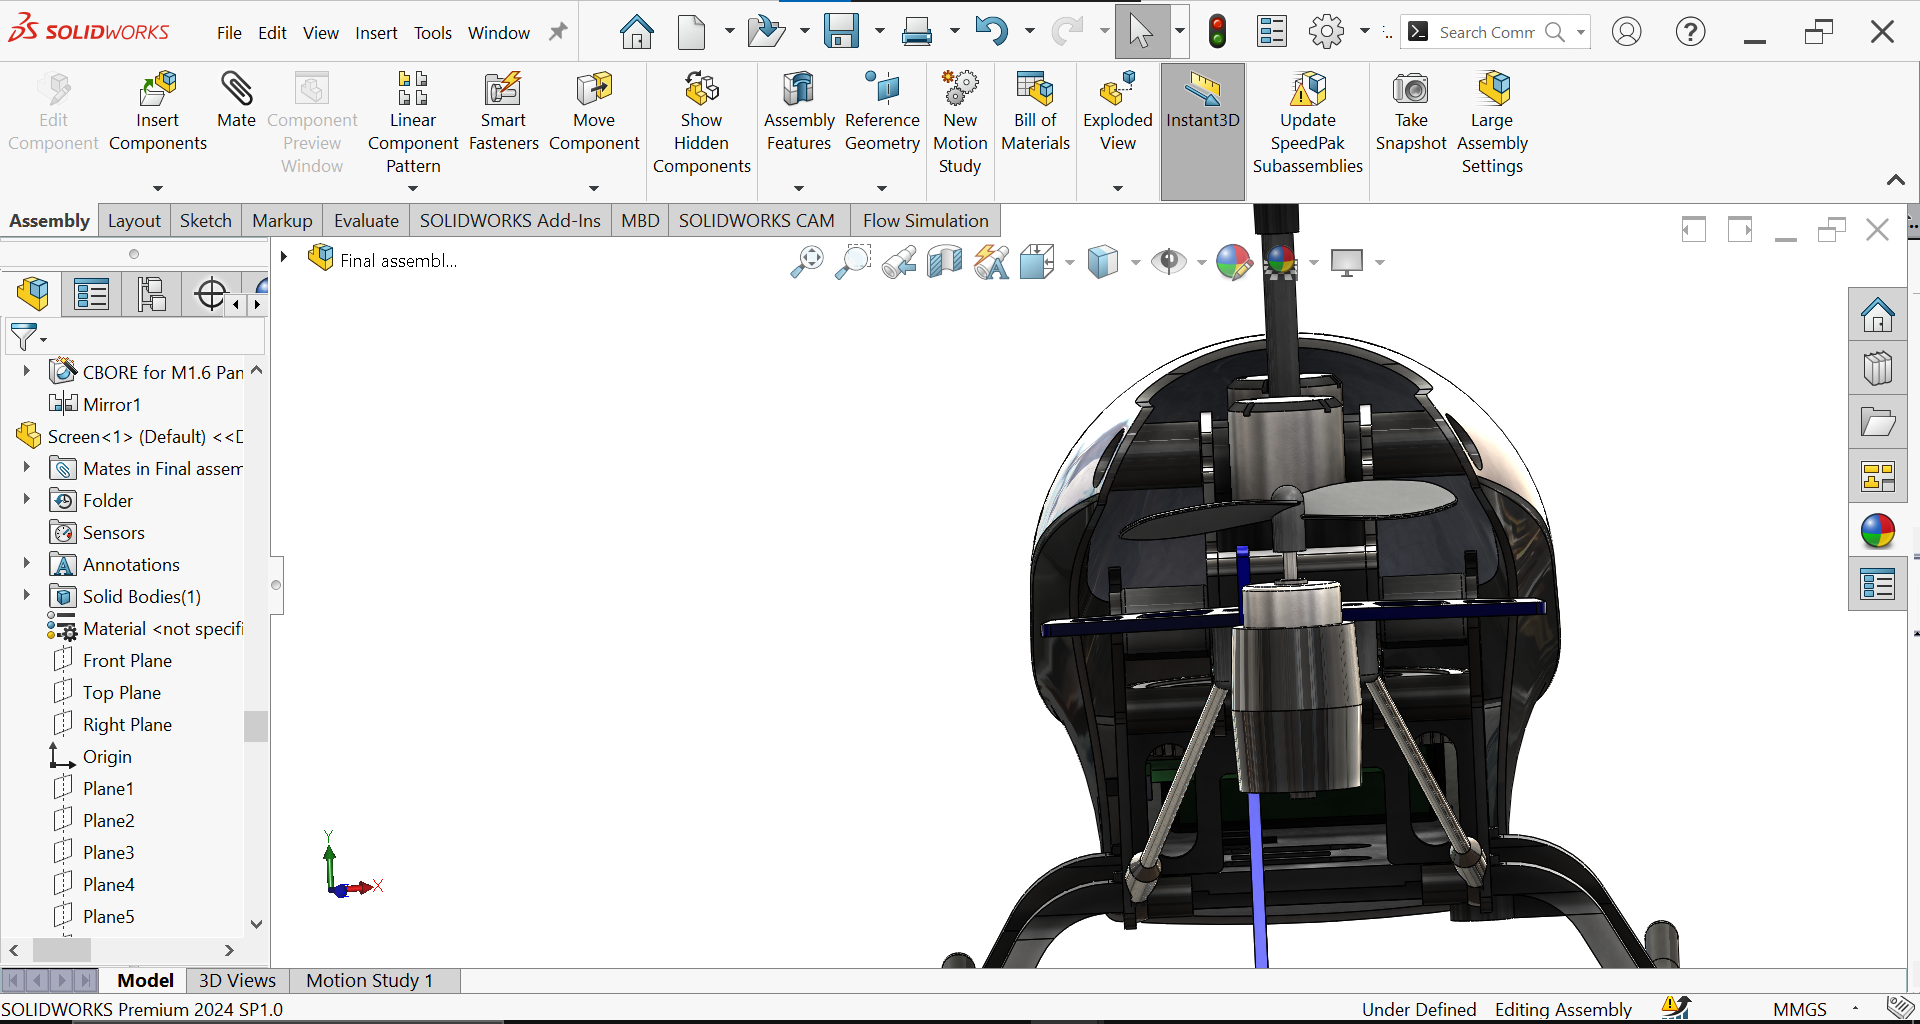Screen dimensions: 1920x1024
Task: Toggle the Hide/Show Items eye icon
Action: coord(1167,262)
